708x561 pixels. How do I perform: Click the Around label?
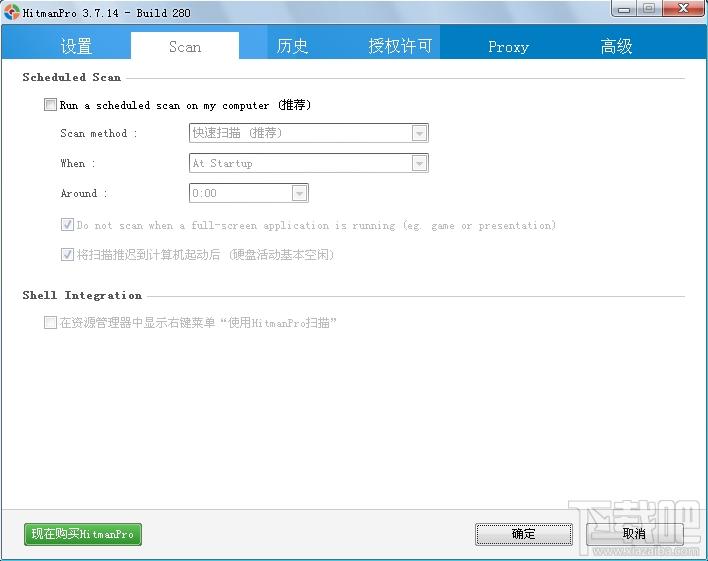click(x=84, y=193)
